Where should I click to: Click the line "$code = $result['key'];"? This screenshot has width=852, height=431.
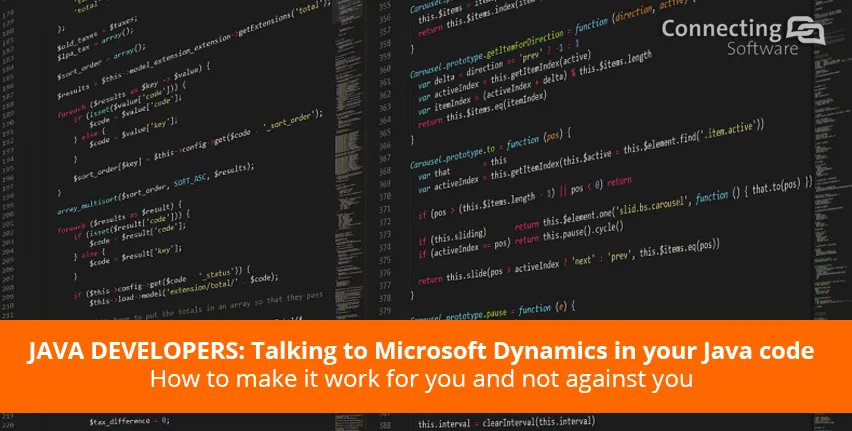pos(135,255)
